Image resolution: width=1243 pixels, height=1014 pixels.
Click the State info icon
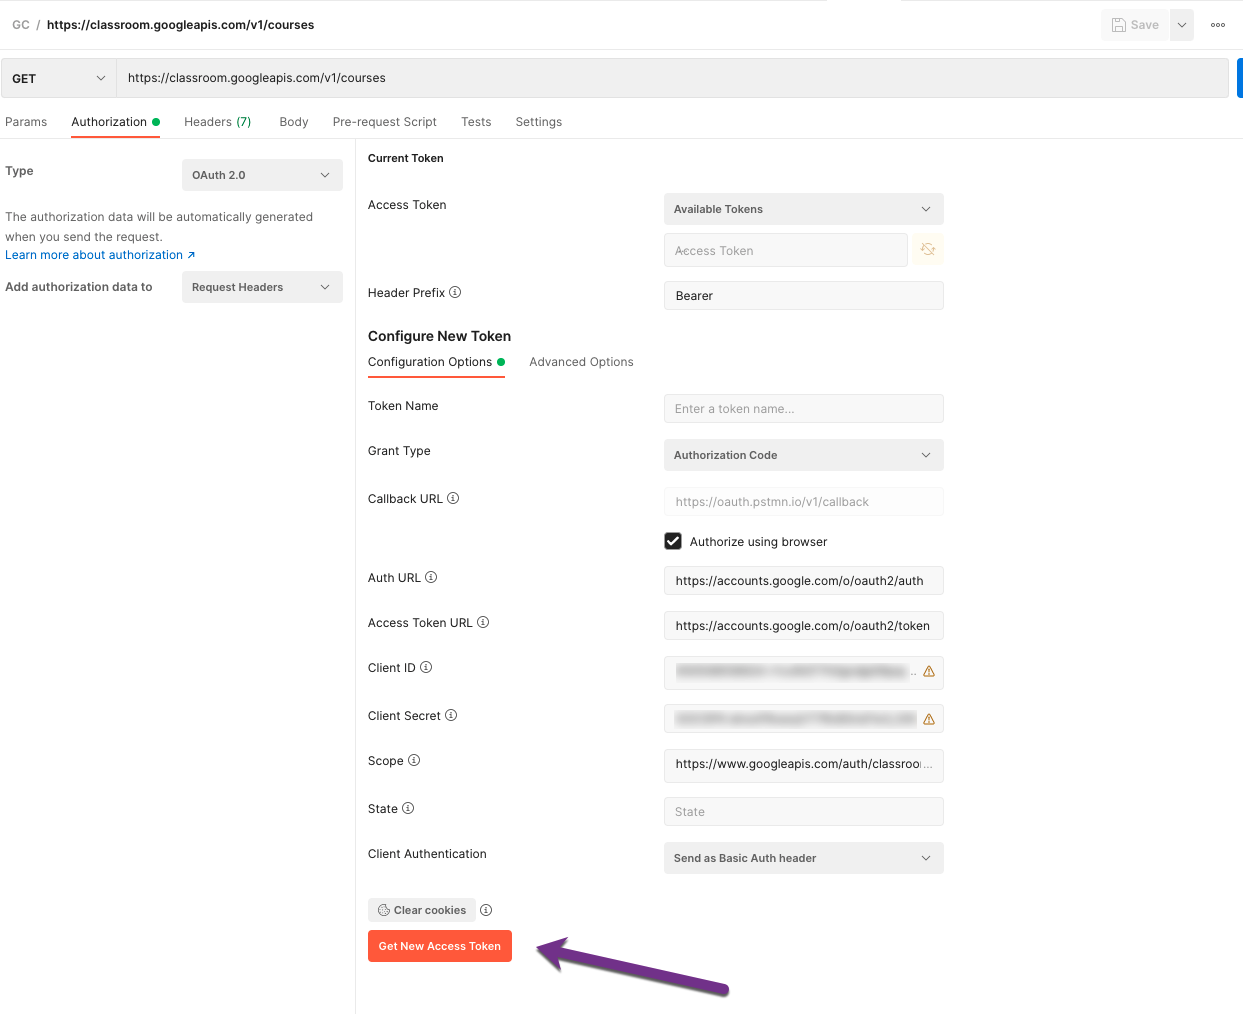coord(408,808)
